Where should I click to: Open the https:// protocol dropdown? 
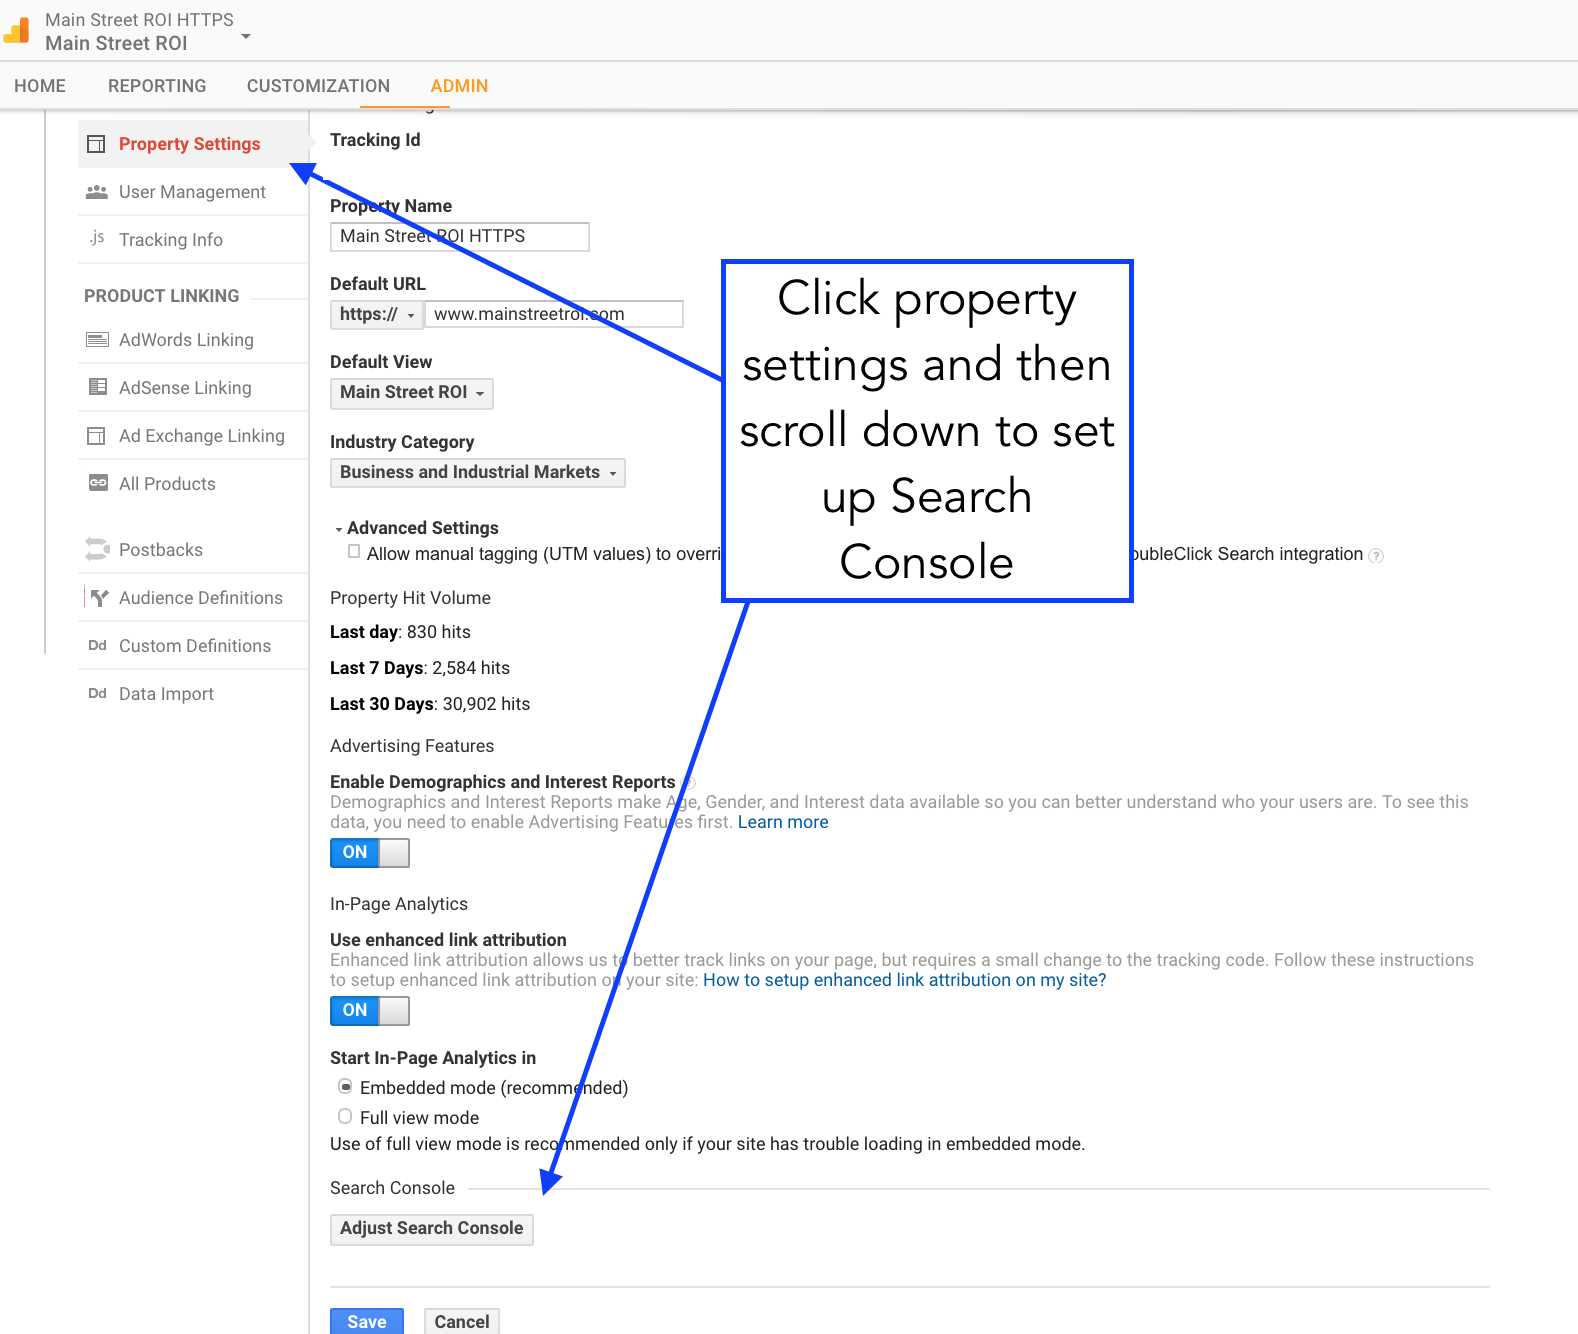pyautogui.click(x=376, y=315)
